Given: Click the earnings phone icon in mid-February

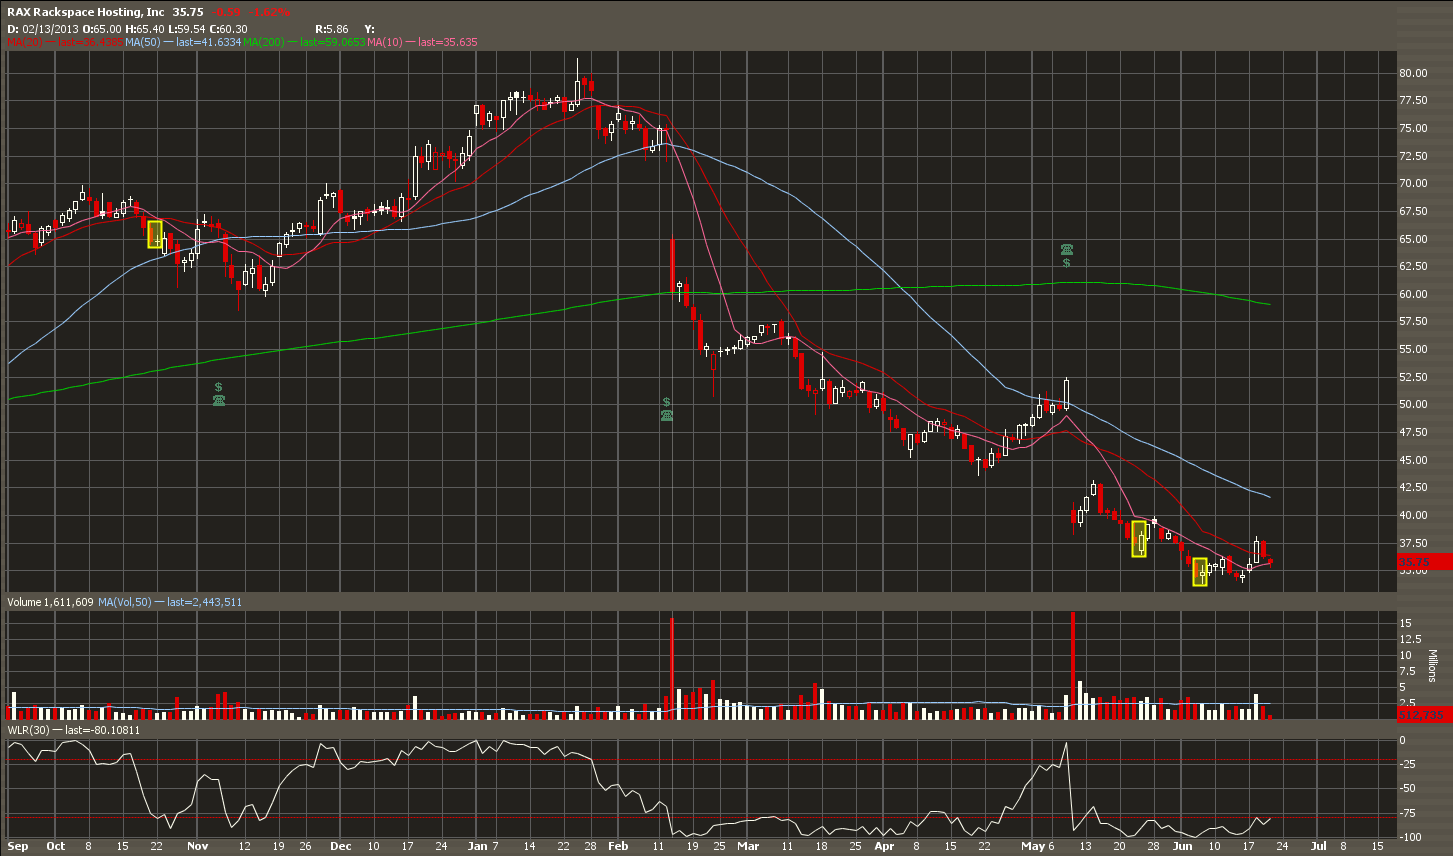Looking at the screenshot, I should tap(667, 415).
